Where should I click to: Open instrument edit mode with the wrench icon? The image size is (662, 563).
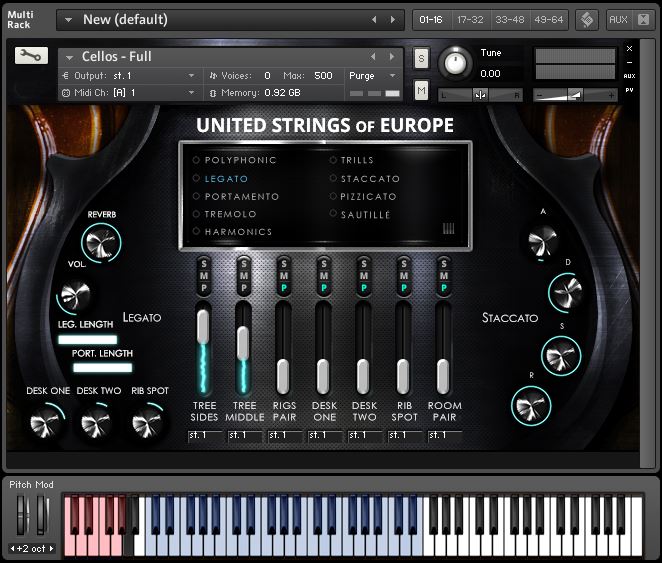point(31,56)
